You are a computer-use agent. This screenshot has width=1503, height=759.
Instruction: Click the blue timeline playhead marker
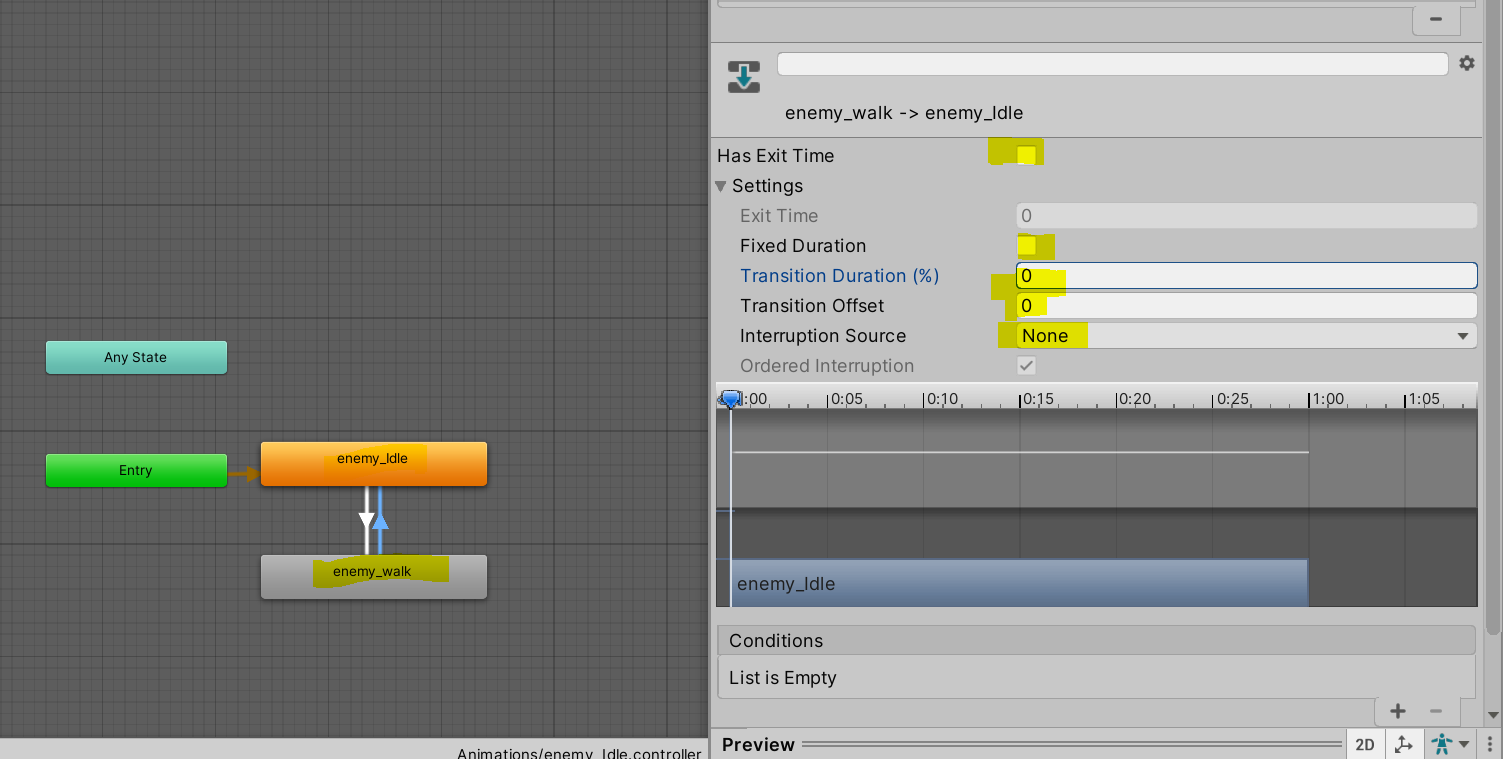731,399
